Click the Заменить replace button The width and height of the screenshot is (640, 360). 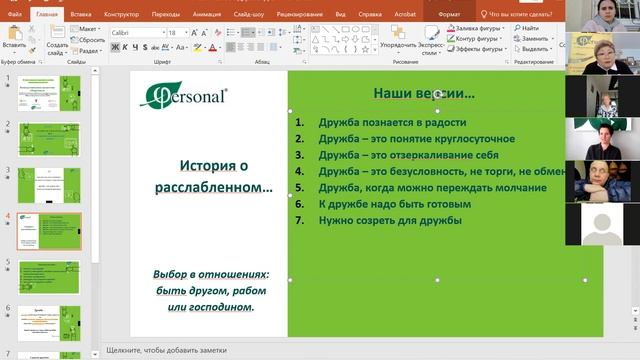click(534, 38)
